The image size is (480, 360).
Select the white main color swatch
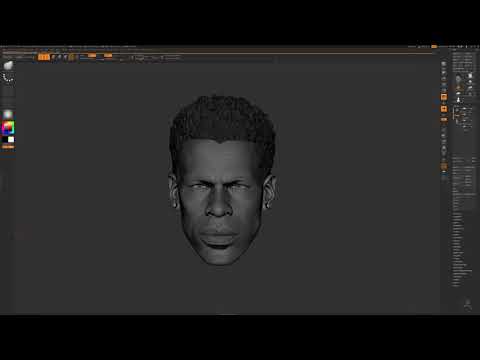(x=11, y=139)
